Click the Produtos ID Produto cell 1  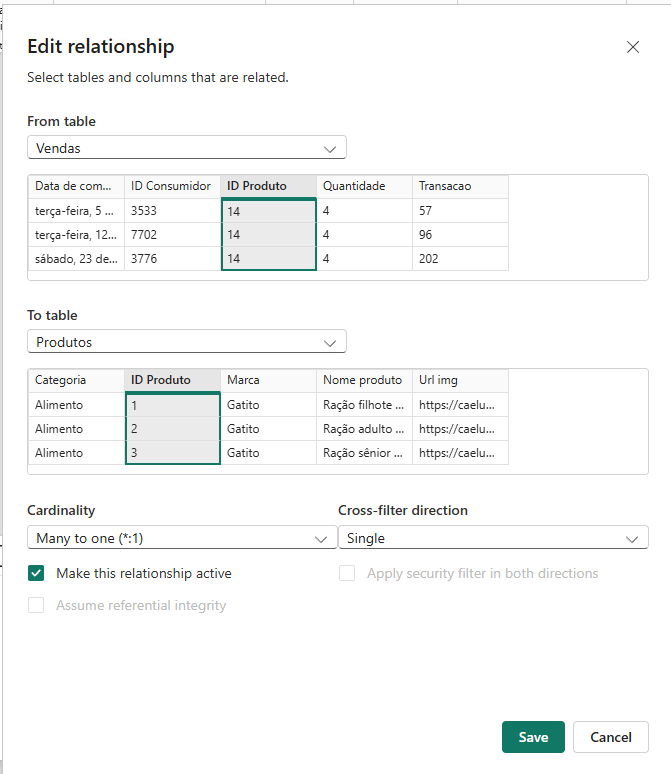[172, 405]
